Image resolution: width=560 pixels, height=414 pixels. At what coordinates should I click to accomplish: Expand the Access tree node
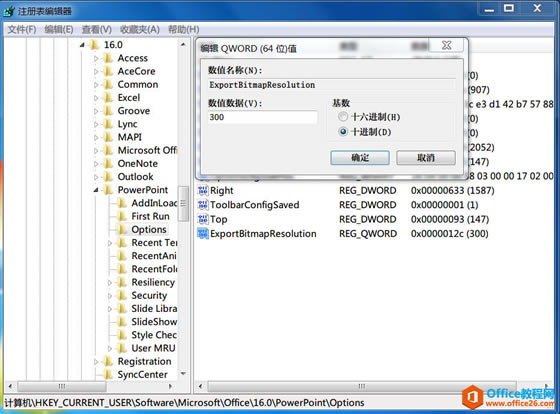[96, 58]
